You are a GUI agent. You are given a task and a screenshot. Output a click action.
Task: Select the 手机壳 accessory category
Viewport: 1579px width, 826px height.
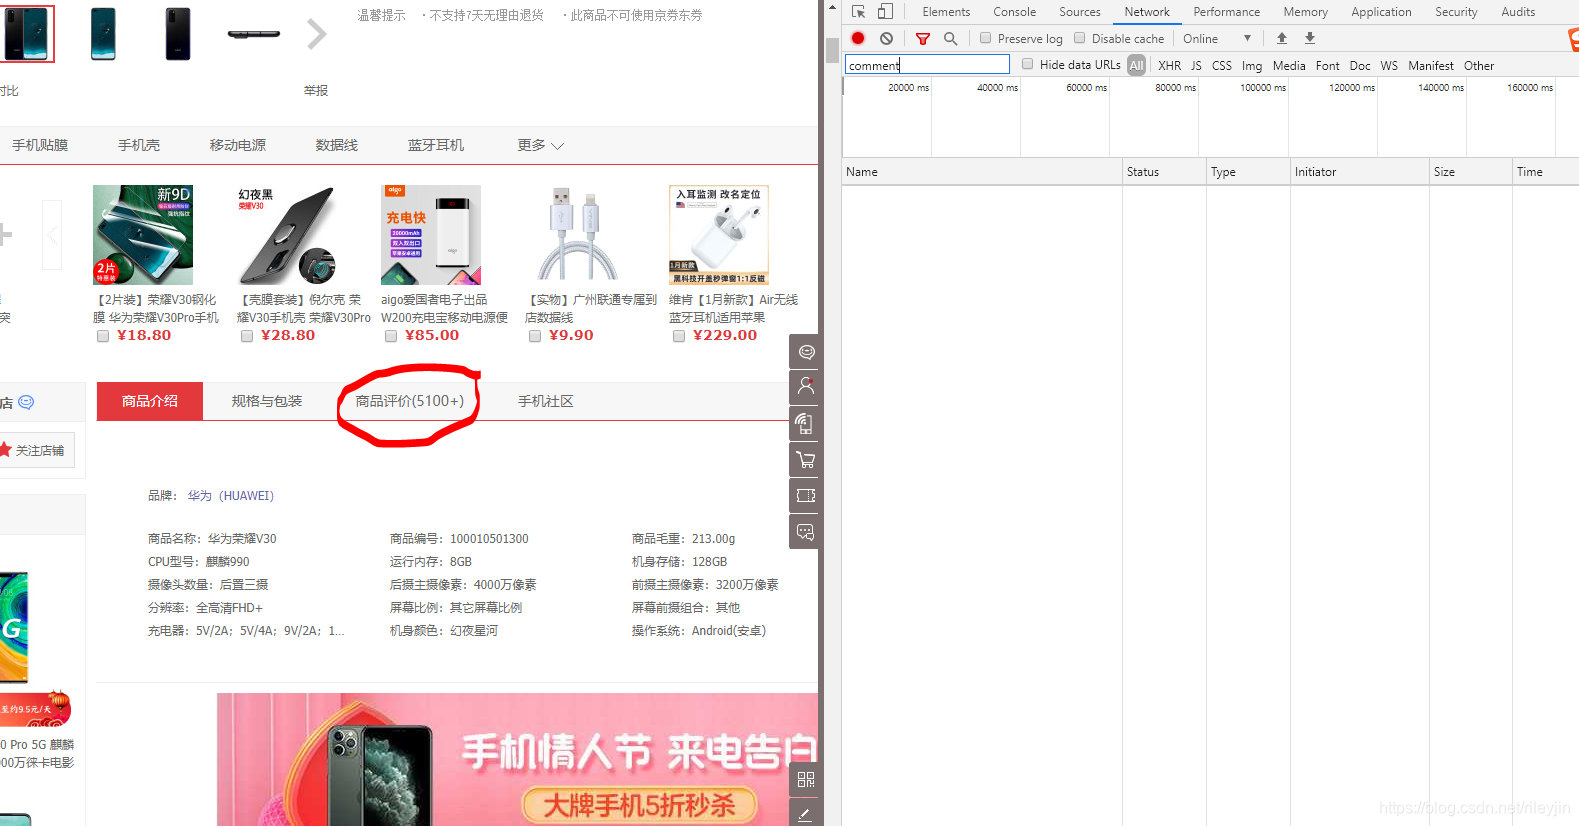[x=139, y=145]
